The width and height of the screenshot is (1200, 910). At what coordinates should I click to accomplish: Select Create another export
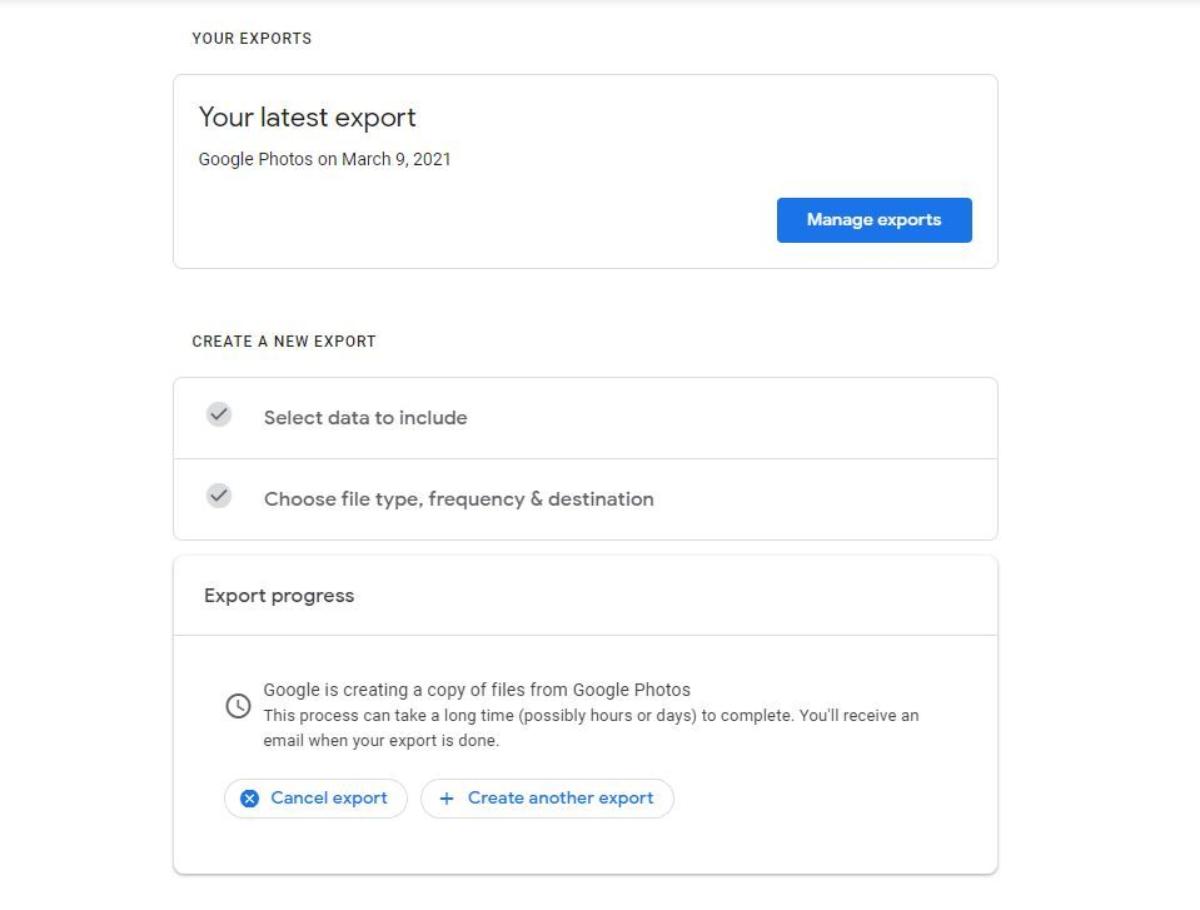tap(546, 798)
